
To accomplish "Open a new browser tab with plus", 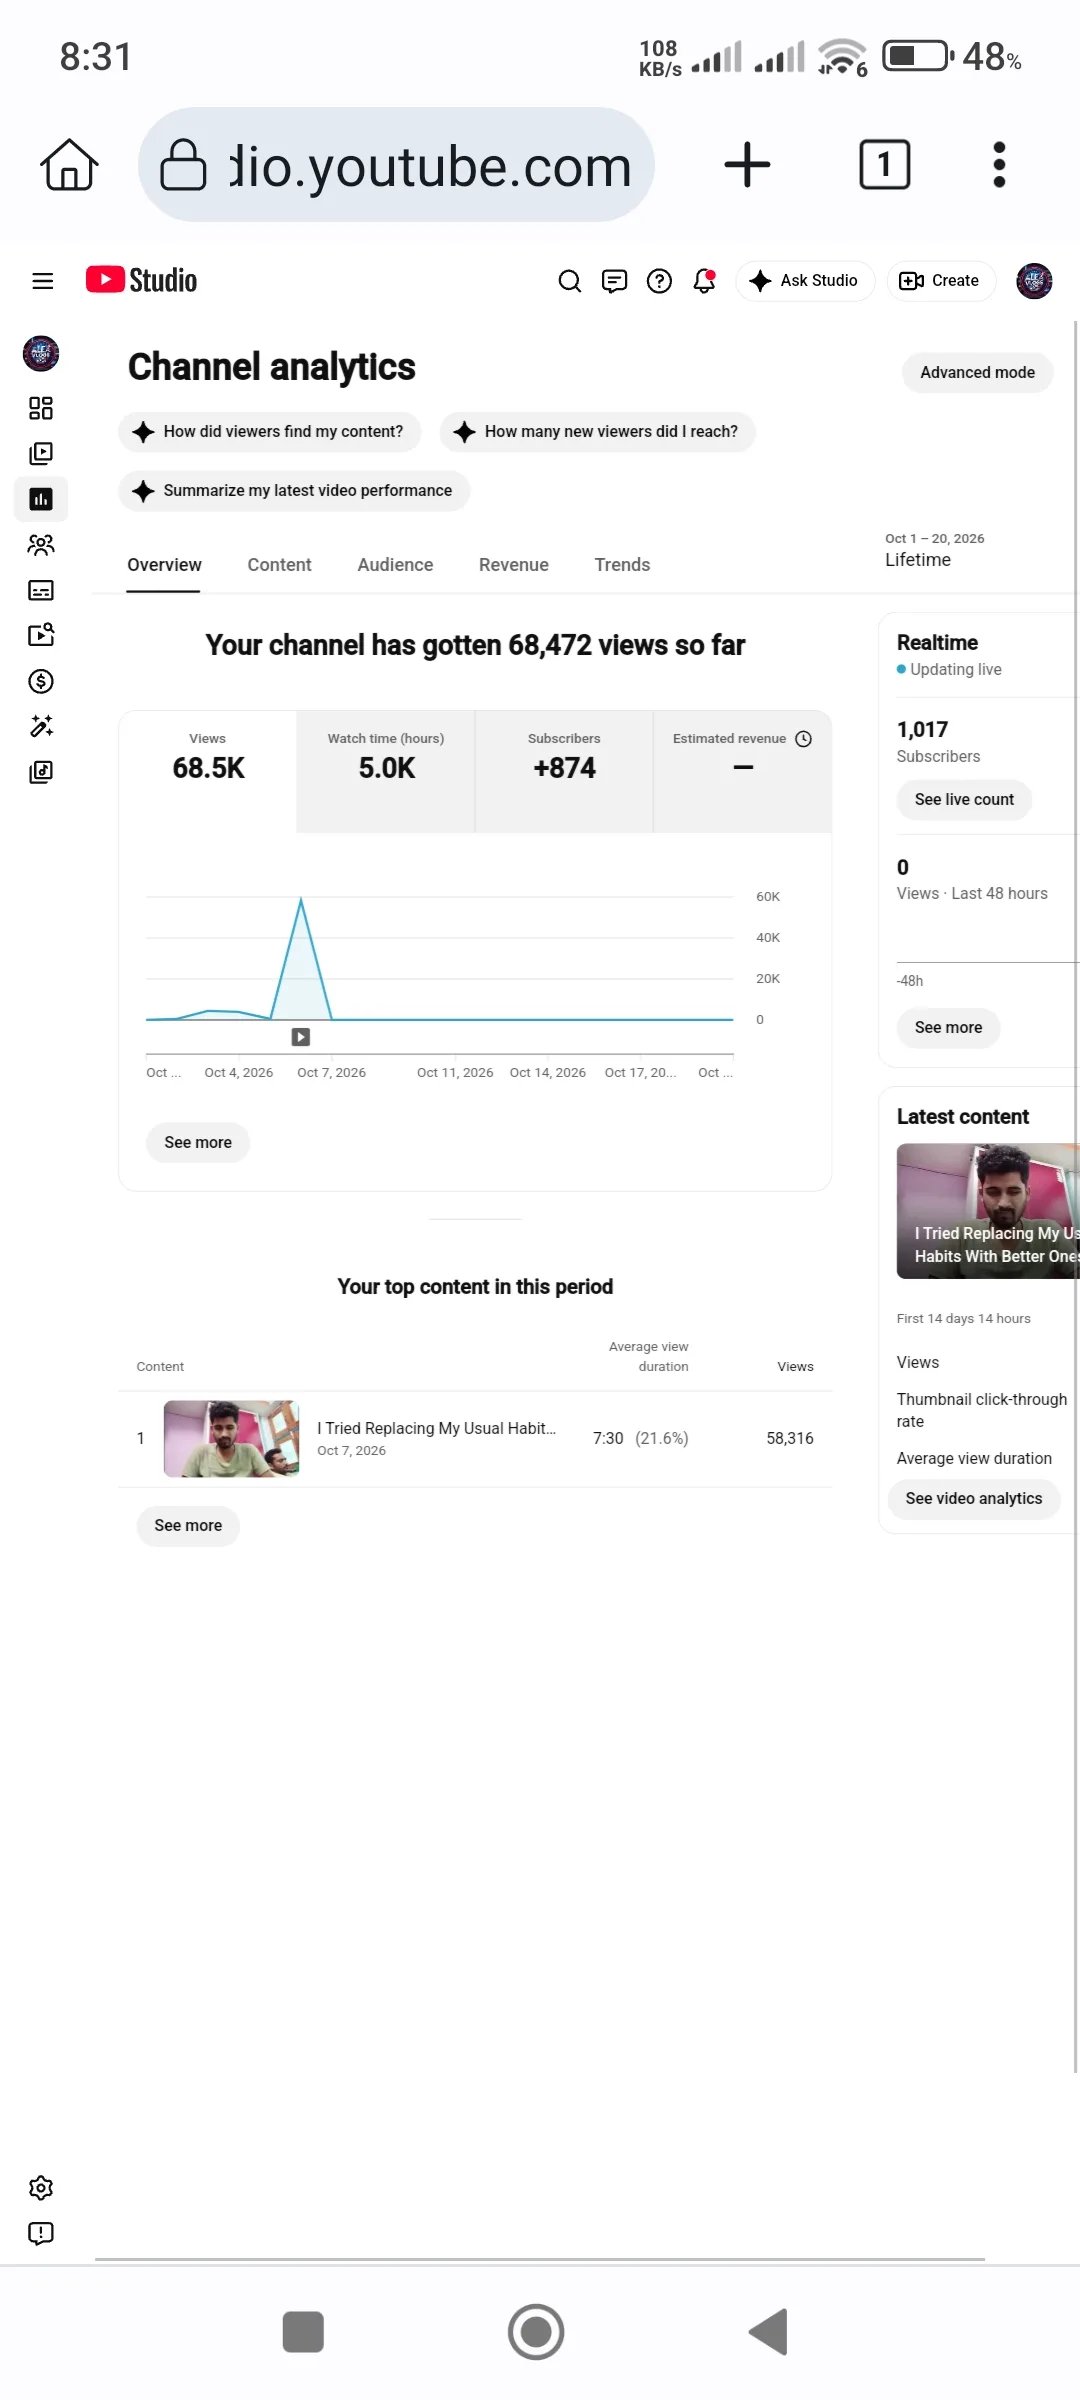I will click(747, 165).
